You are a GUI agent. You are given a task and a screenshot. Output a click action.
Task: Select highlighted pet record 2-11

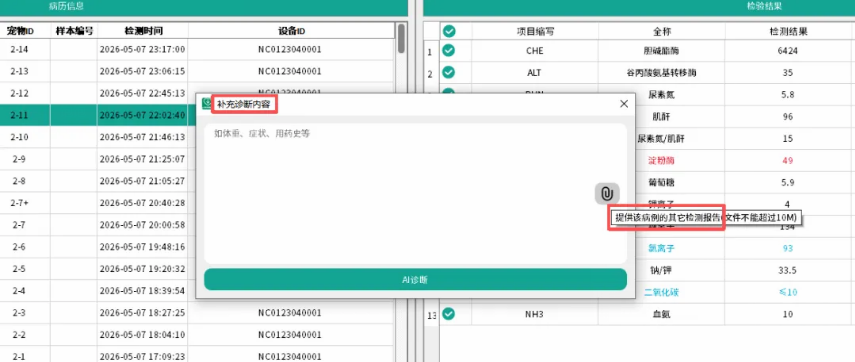20,115
